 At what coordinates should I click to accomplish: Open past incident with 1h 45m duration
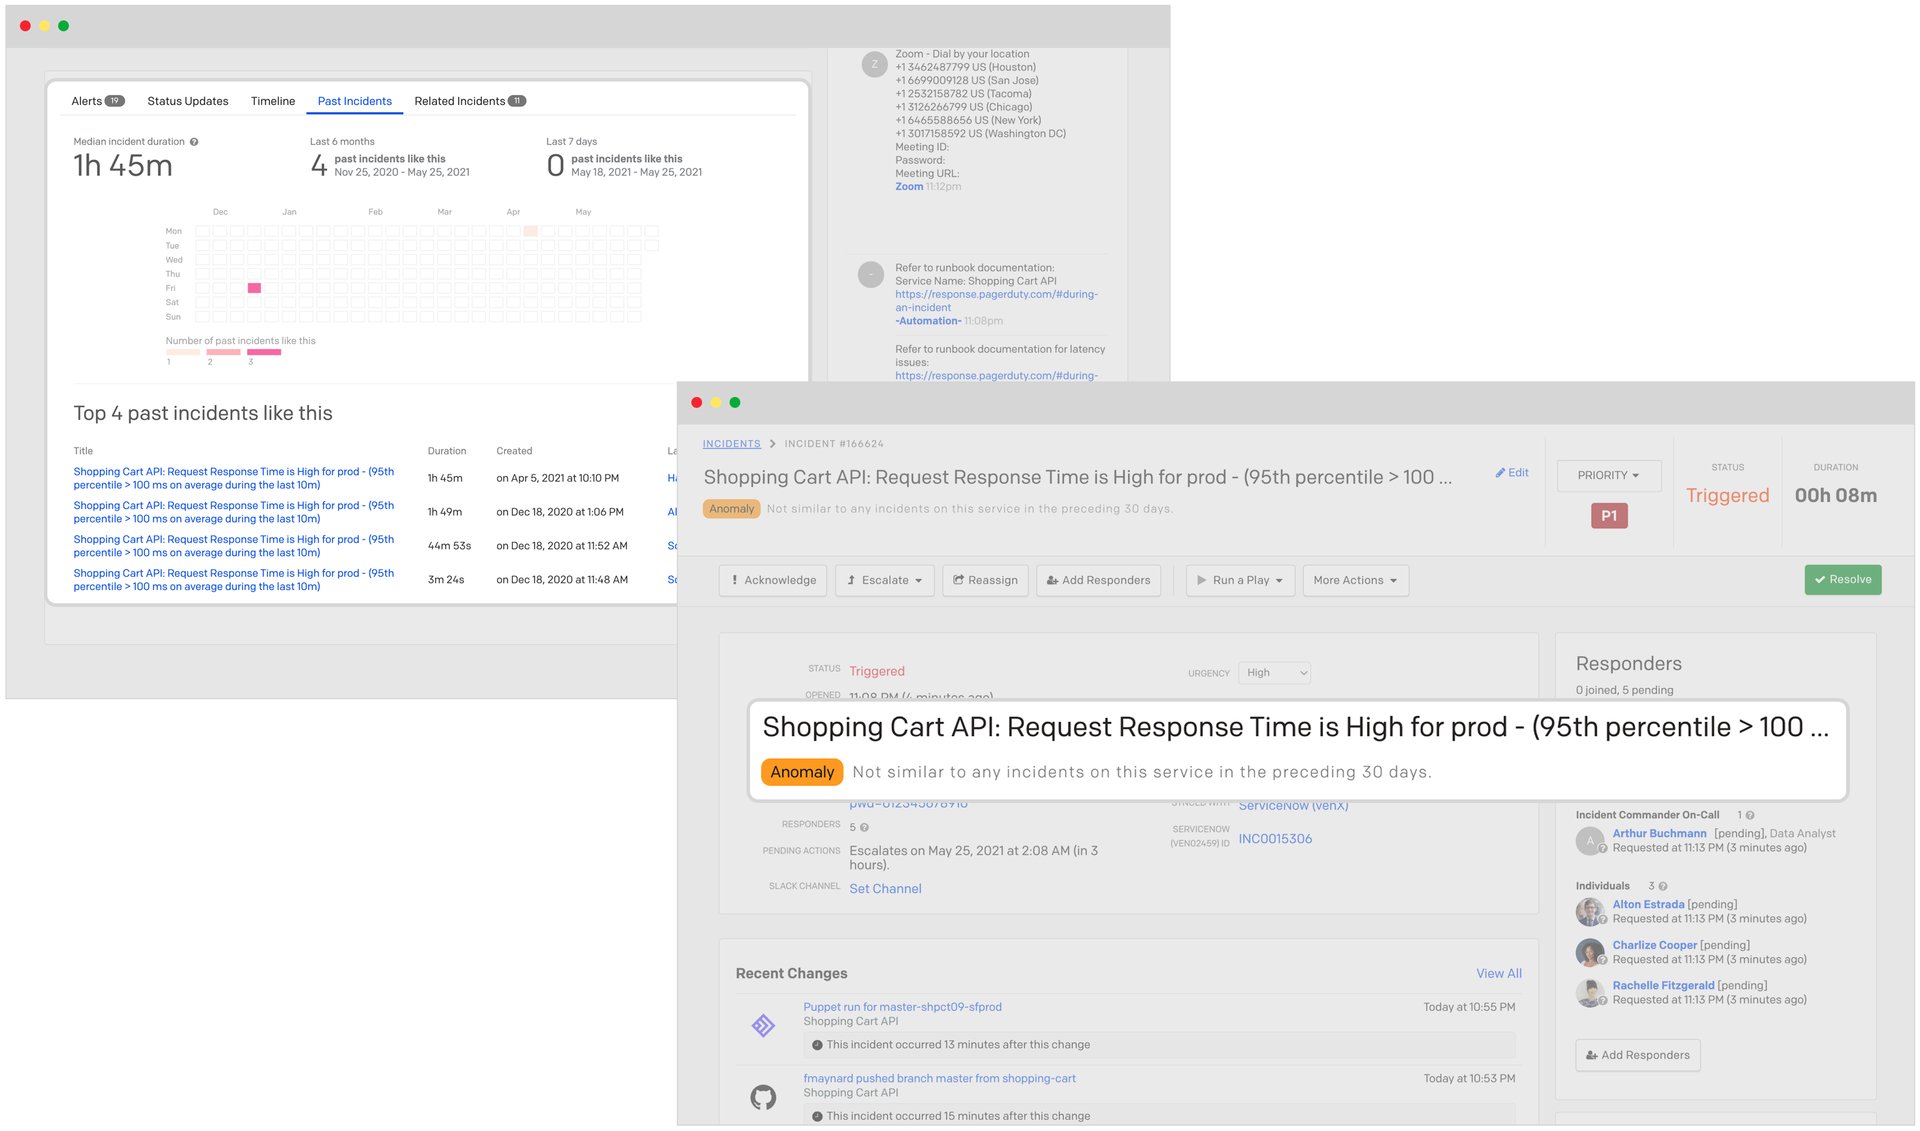click(x=234, y=478)
